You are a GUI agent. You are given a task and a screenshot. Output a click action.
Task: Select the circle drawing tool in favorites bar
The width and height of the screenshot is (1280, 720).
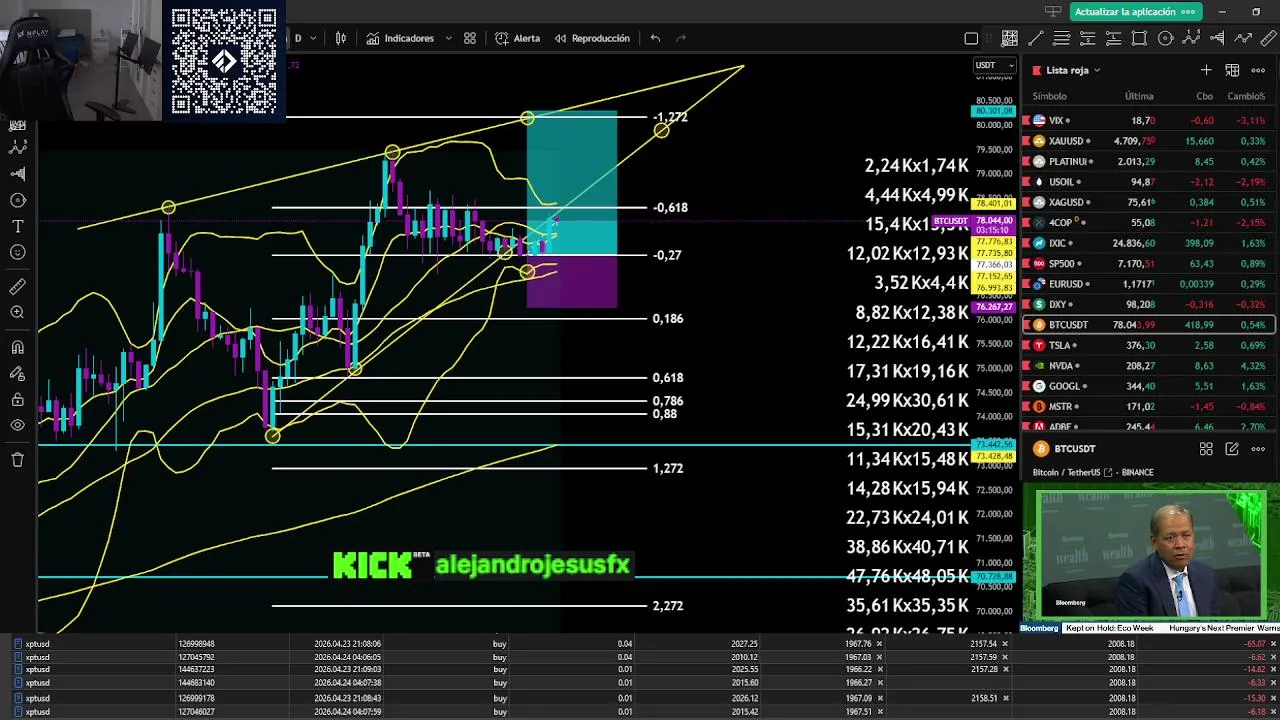tap(1165, 38)
